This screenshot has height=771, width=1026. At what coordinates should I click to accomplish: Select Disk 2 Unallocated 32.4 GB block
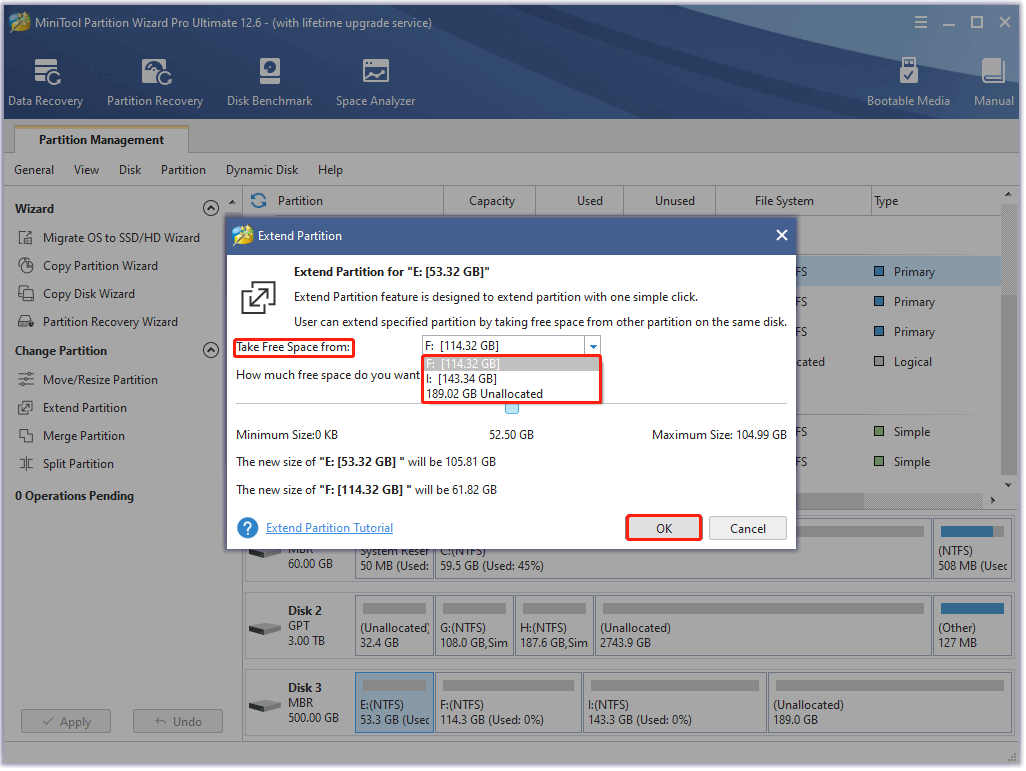tap(395, 626)
